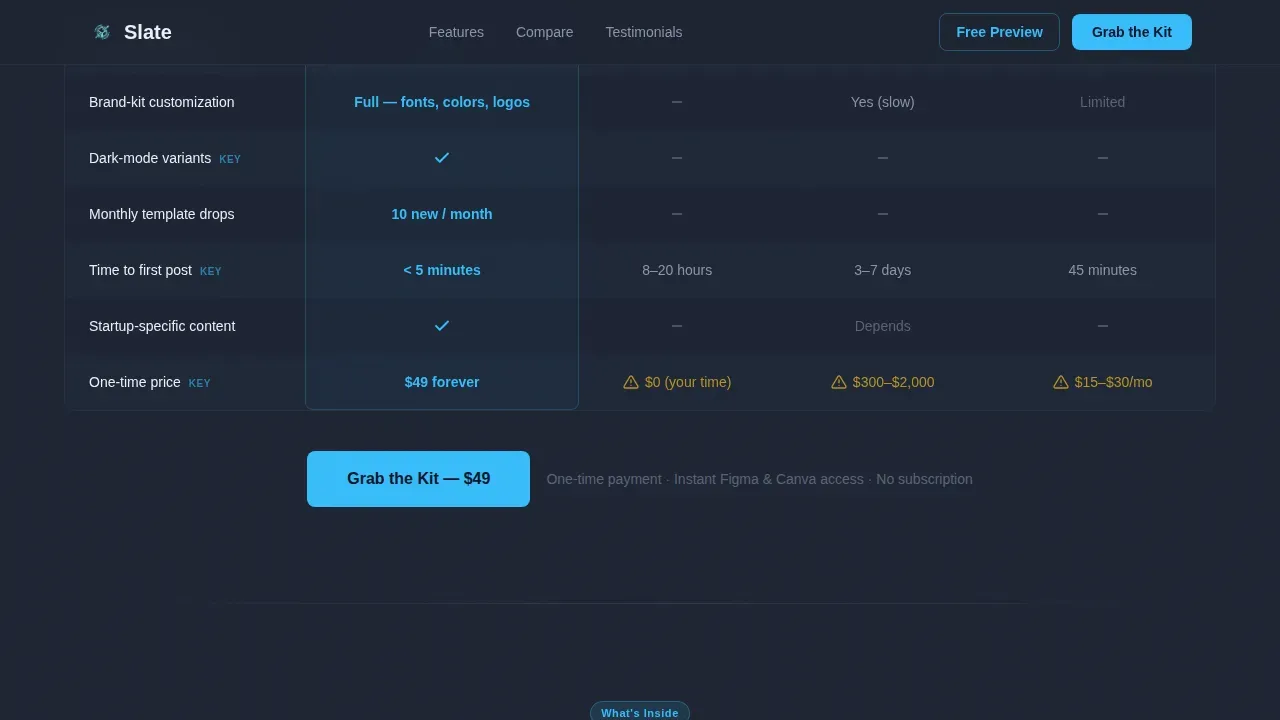
Task: Click the 'Yes (slow)' cell
Action: pos(882,102)
